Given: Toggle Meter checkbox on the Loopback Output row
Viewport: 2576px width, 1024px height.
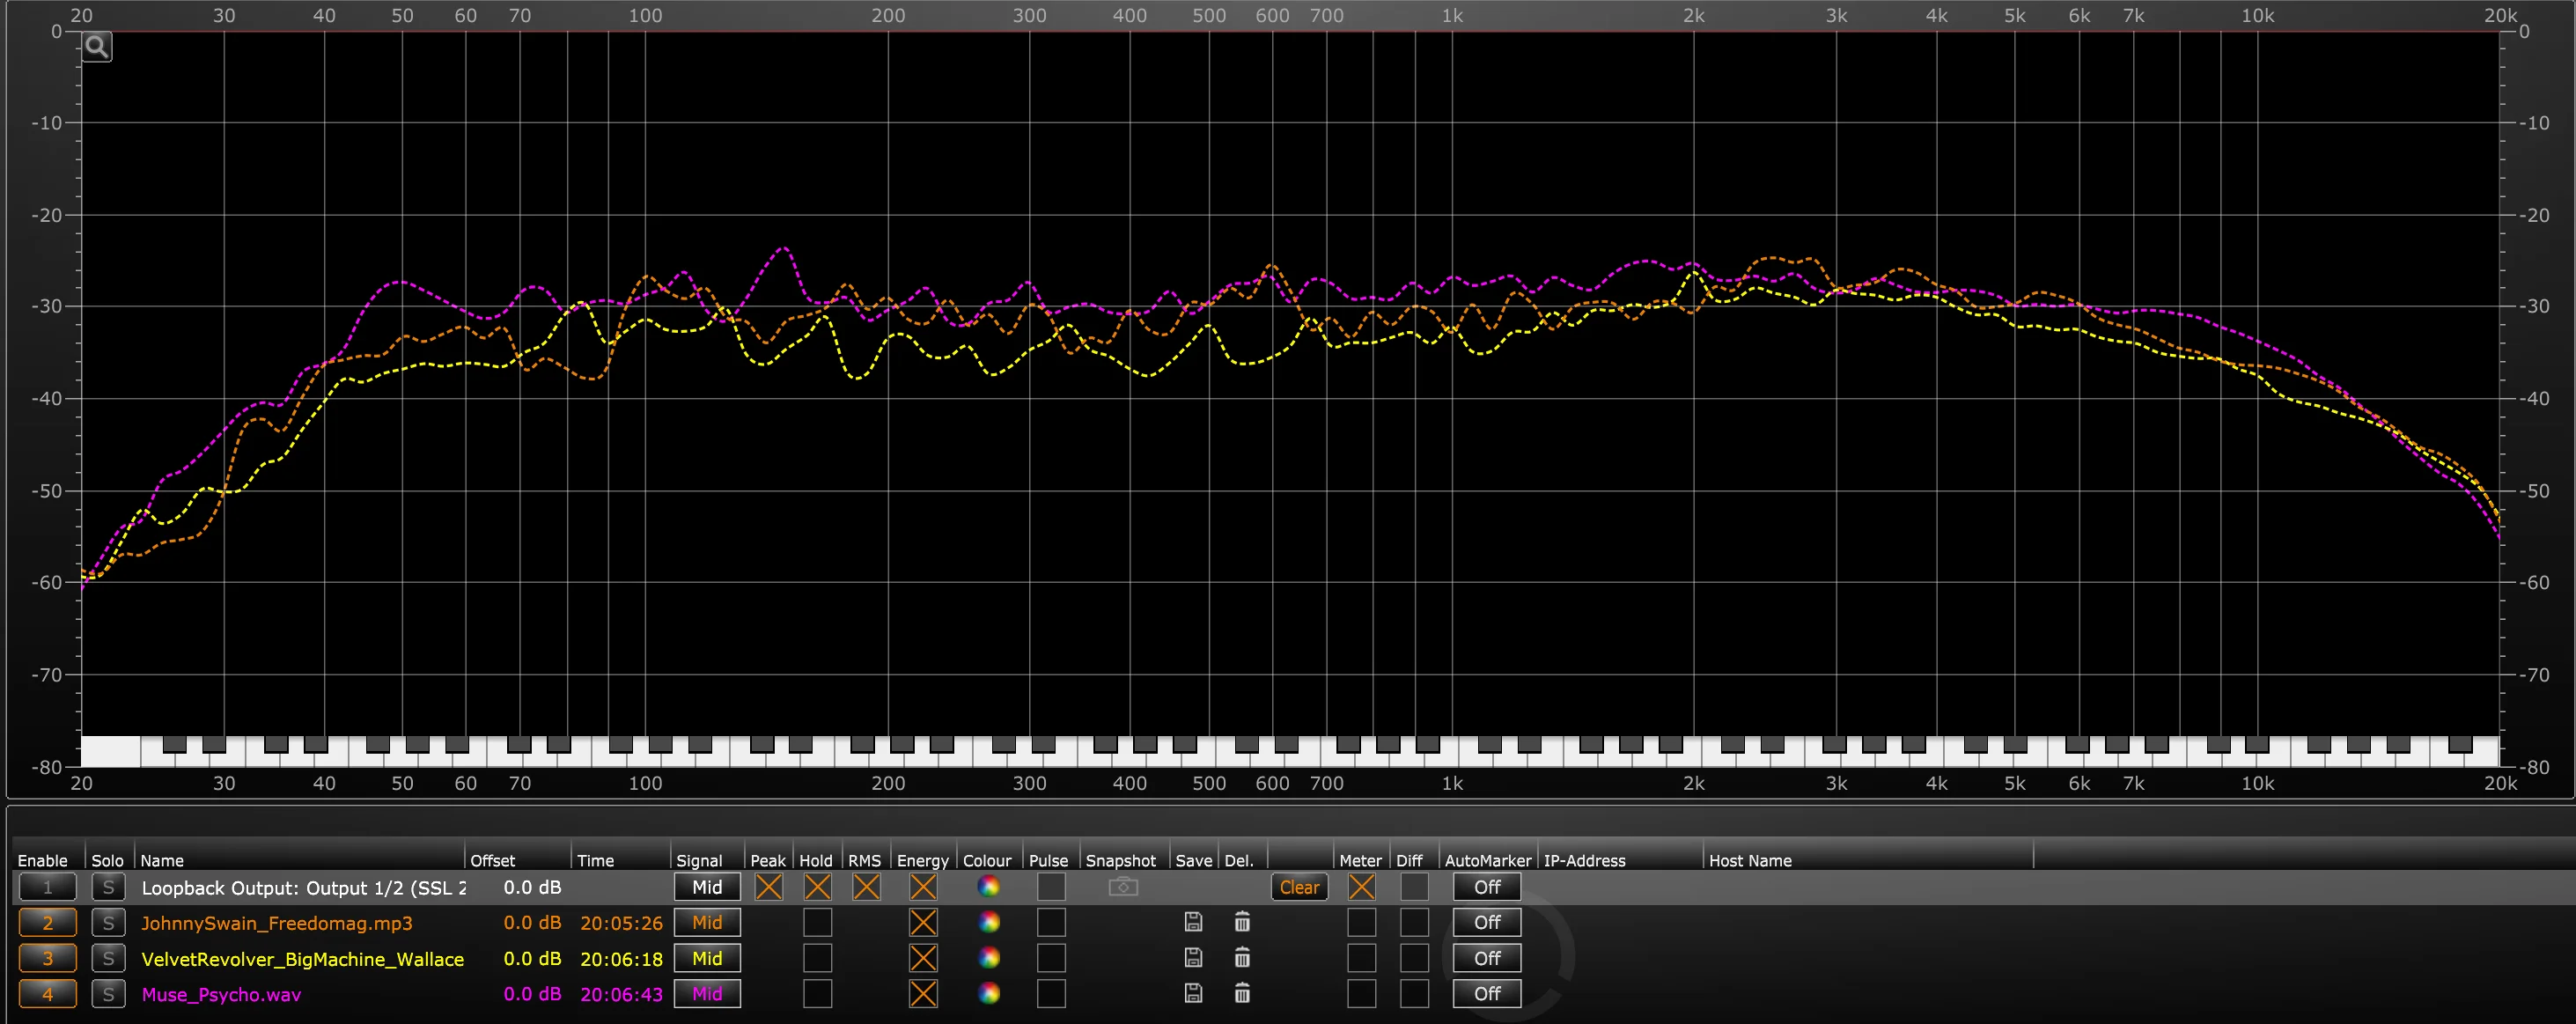Looking at the screenshot, I should point(1361,887).
